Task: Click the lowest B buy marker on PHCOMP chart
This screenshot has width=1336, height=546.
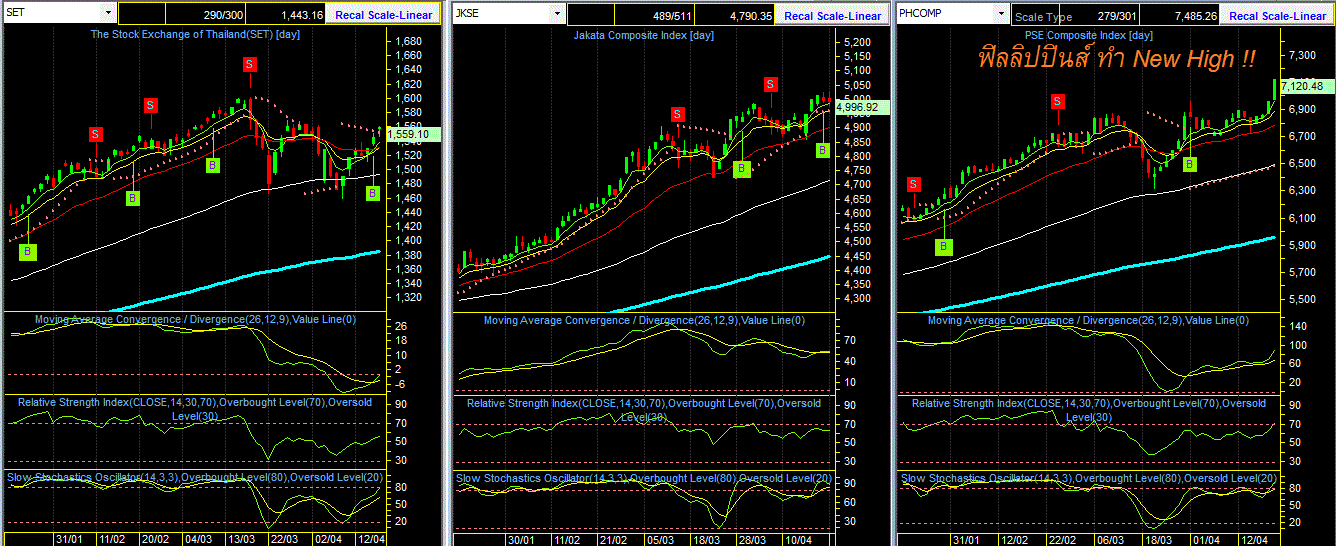Action: 943,247
